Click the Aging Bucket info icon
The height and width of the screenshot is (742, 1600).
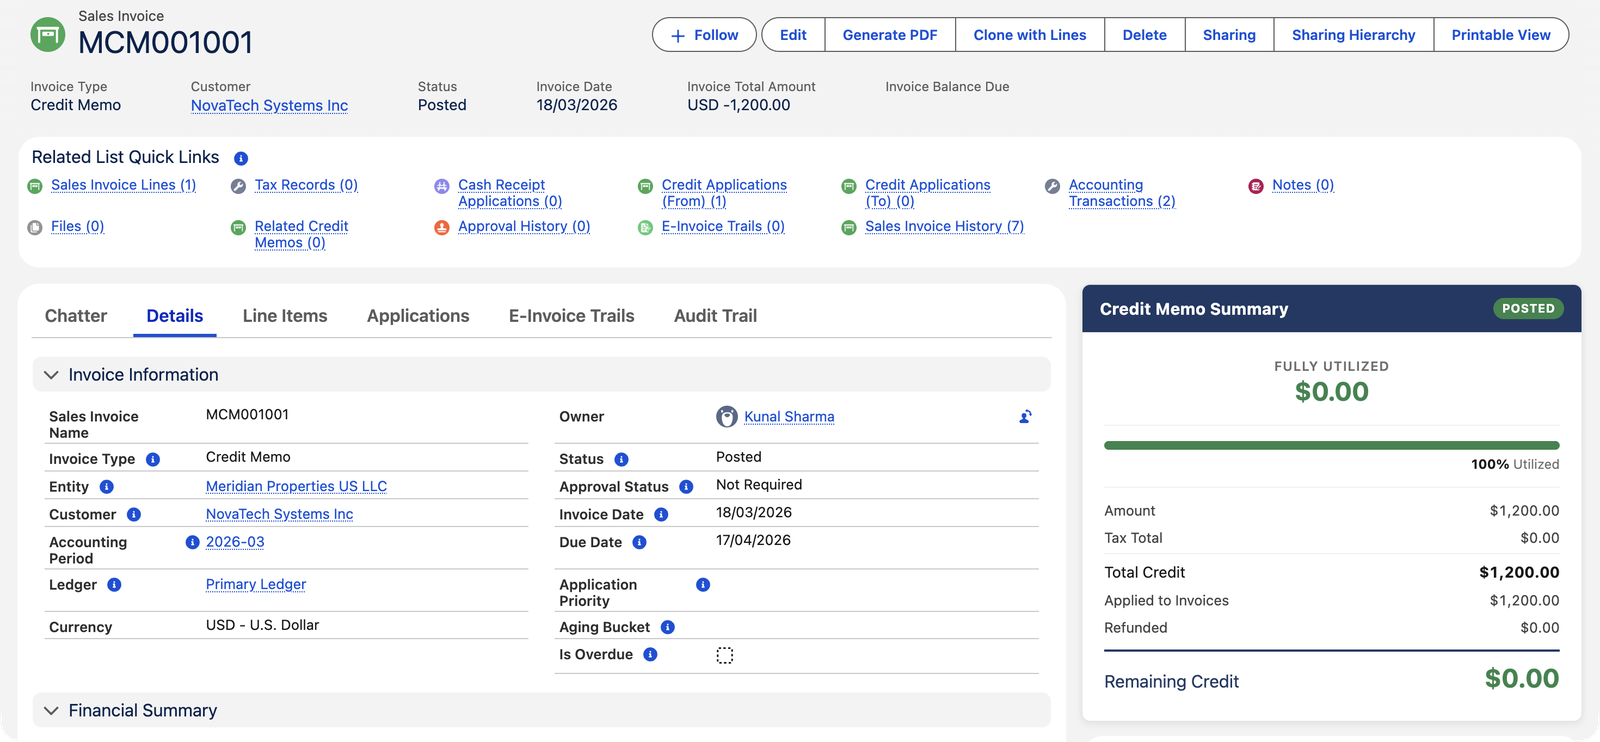668,627
